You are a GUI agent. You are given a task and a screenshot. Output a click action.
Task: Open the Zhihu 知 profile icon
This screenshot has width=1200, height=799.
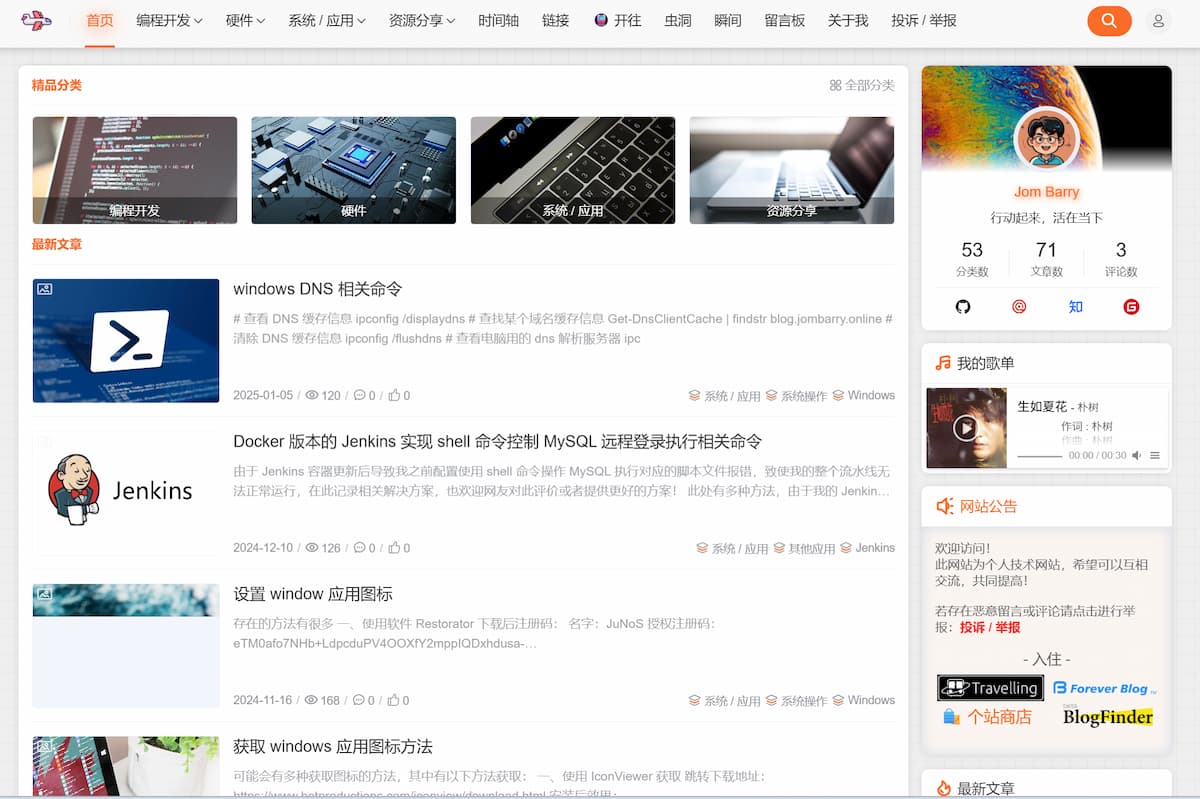[x=1075, y=307]
